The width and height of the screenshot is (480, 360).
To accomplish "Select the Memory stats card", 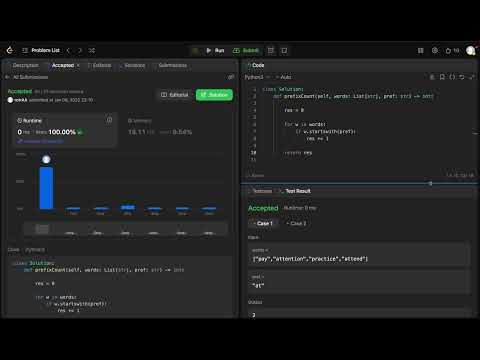I will coord(173,130).
